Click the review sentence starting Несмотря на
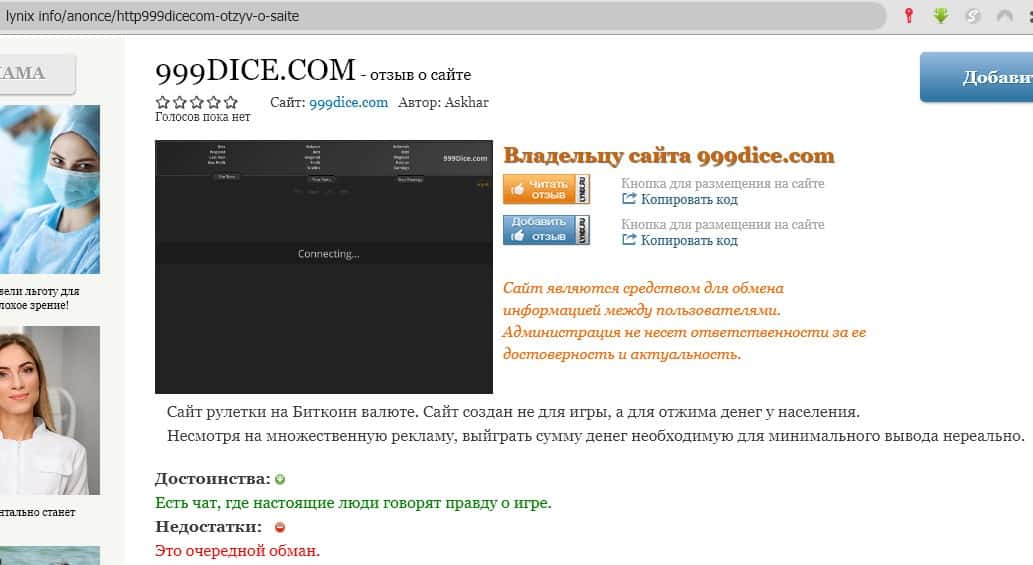The image size is (1033, 565). [596, 436]
